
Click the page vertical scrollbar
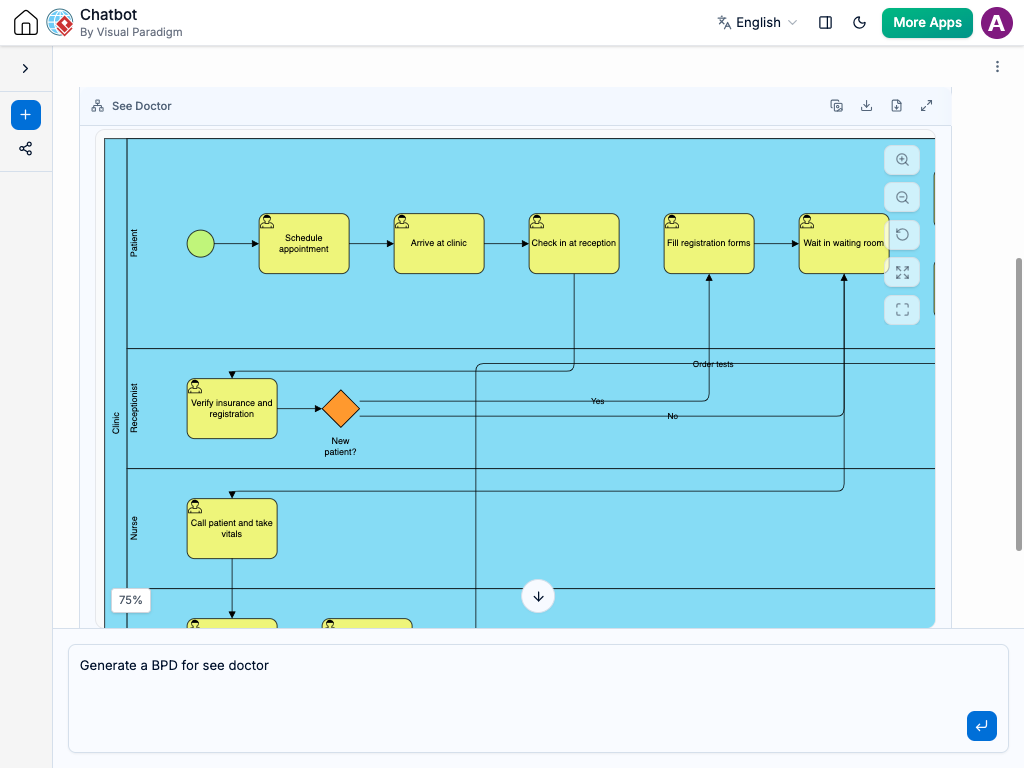click(x=1018, y=405)
